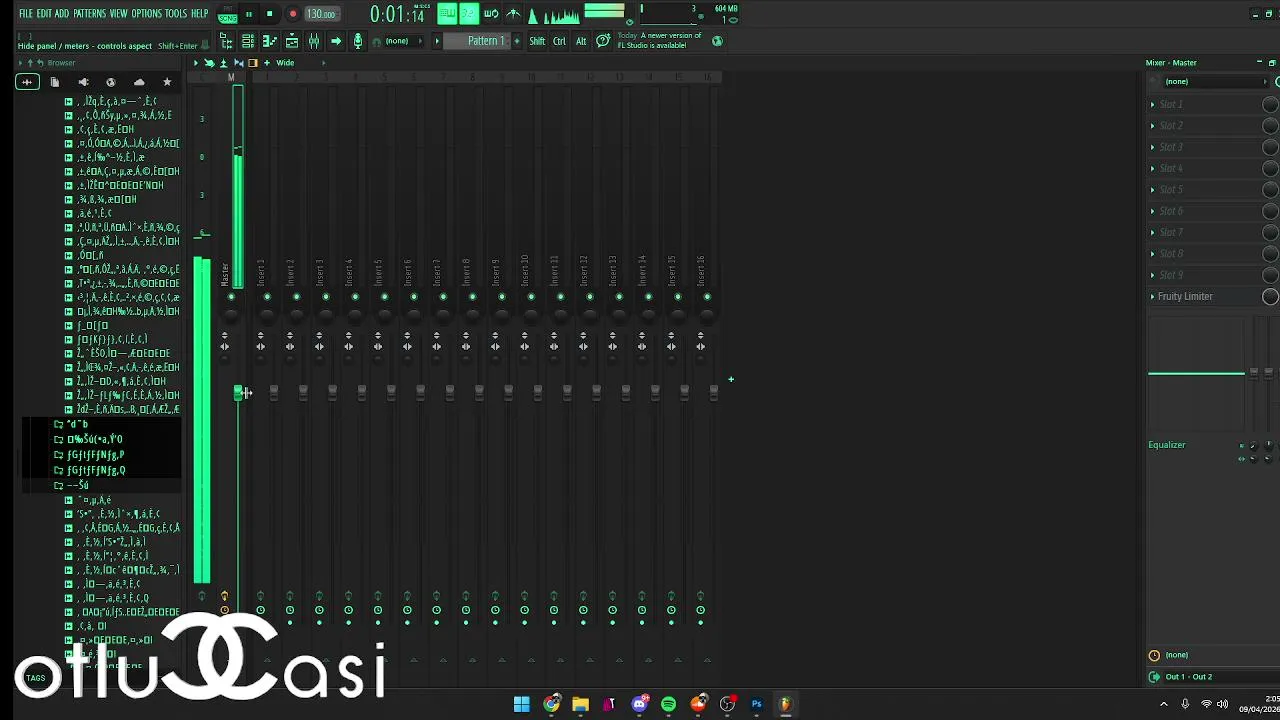This screenshot has width=1280, height=720.
Task: Select the browser starred favorites tab icon
Action: 167,82
